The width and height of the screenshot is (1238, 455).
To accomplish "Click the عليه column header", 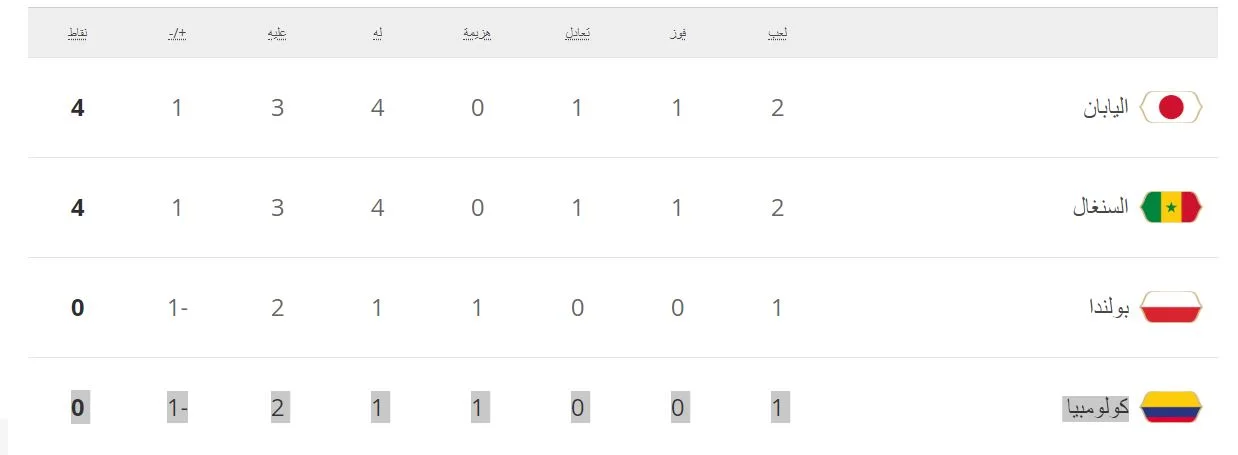I will click(x=277, y=34).
